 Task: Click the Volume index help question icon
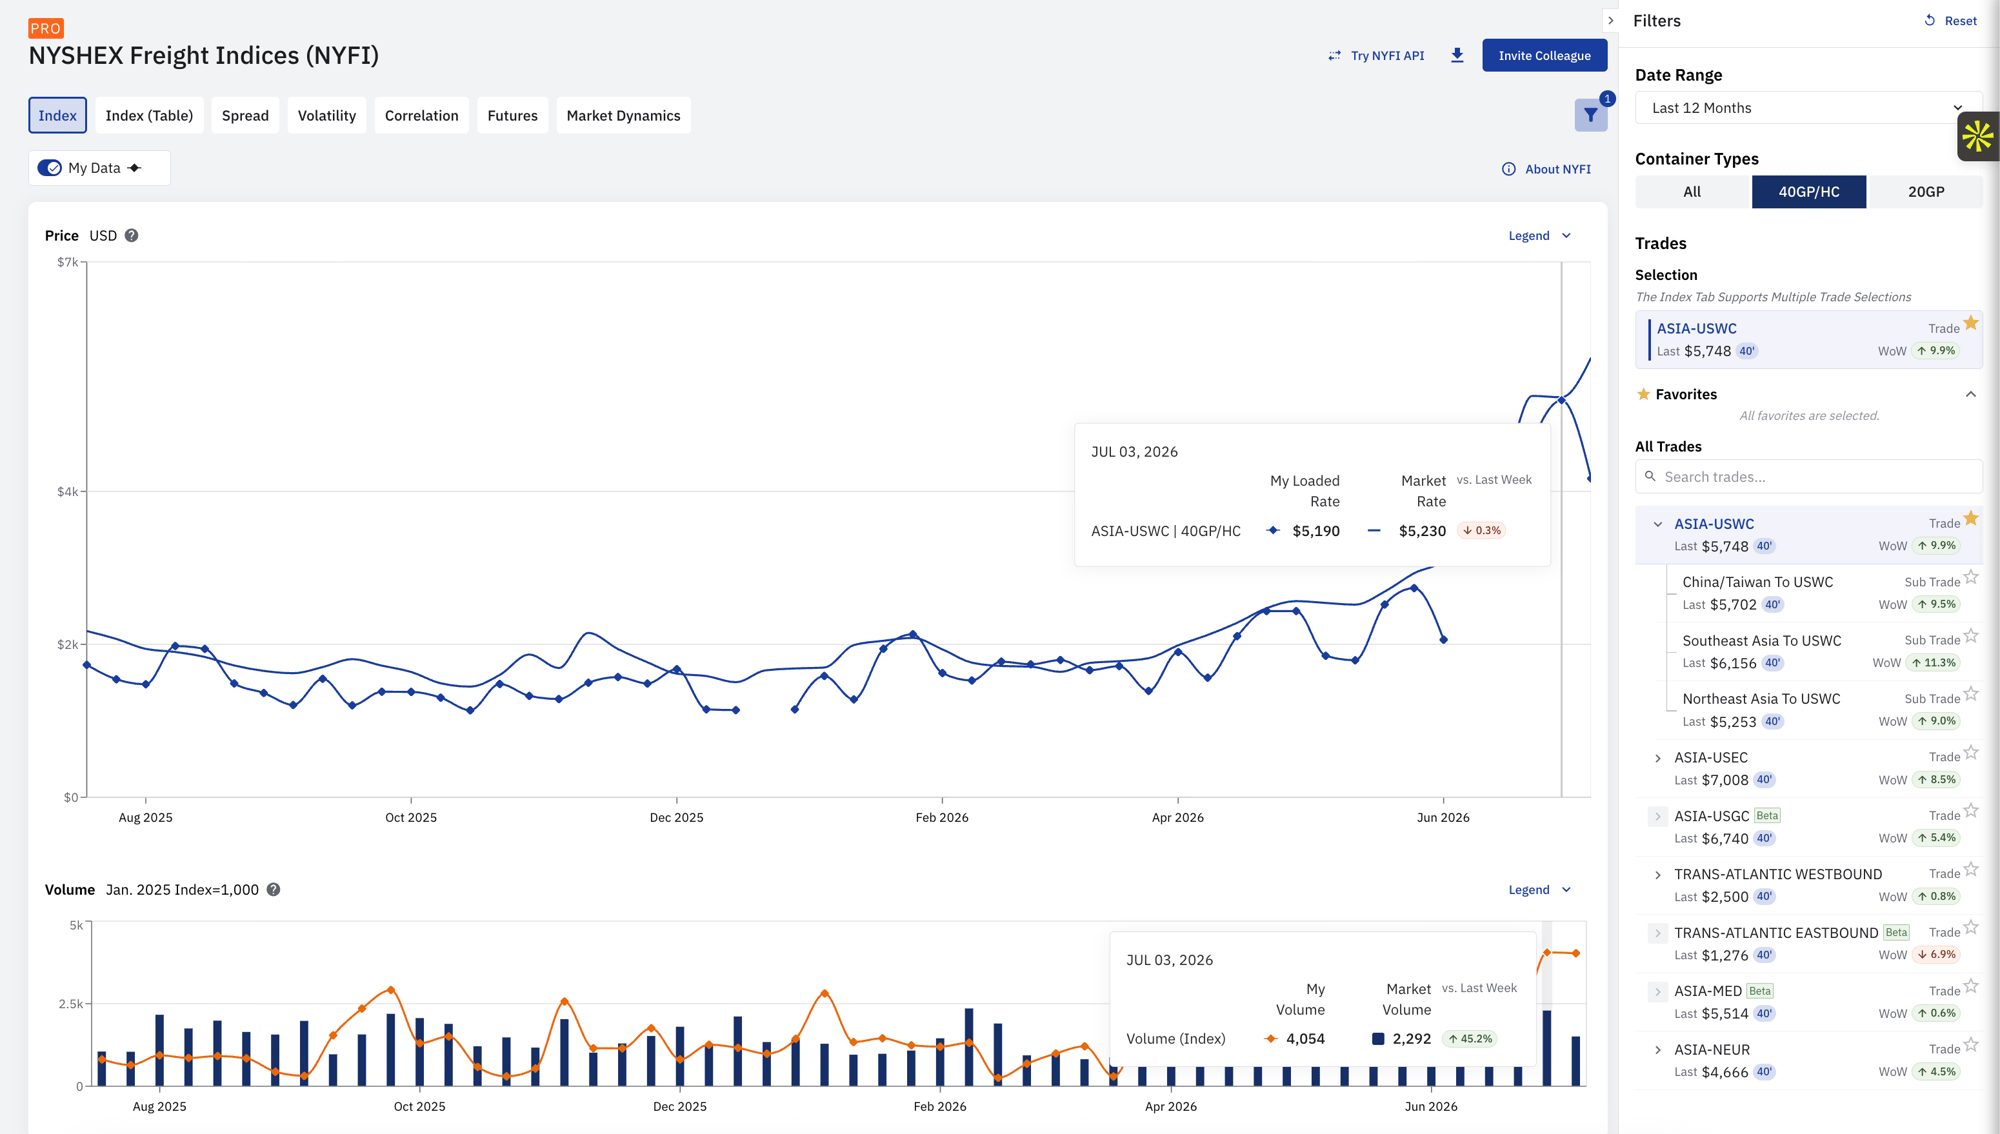point(273,890)
